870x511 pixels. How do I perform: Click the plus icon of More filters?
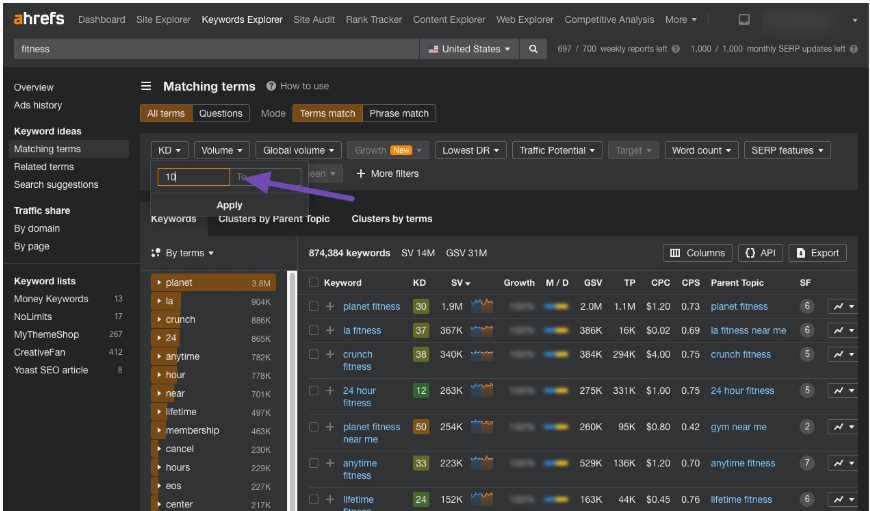pos(361,174)
